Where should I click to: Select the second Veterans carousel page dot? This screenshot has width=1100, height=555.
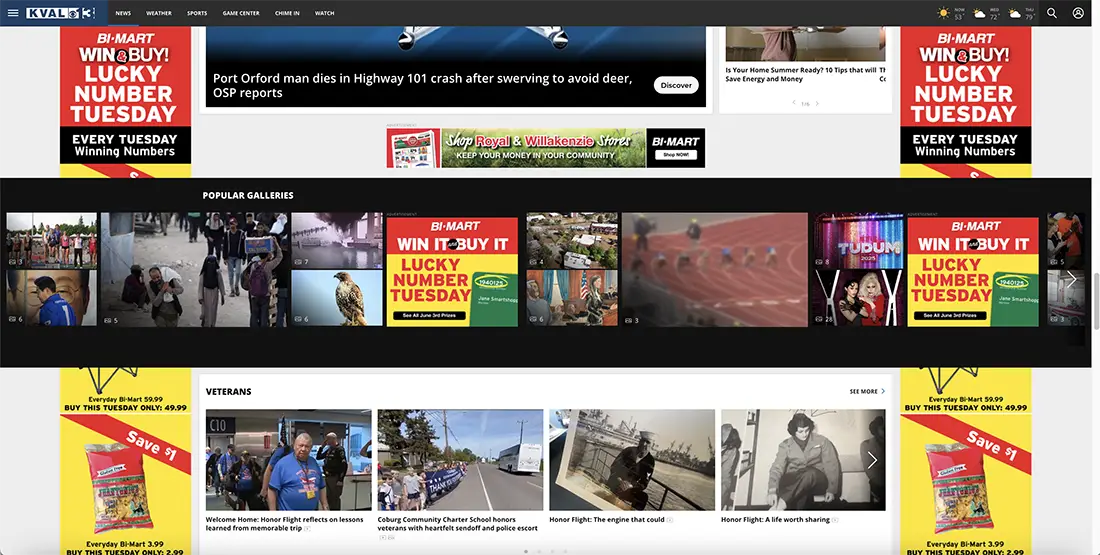[x=539, y=551]
